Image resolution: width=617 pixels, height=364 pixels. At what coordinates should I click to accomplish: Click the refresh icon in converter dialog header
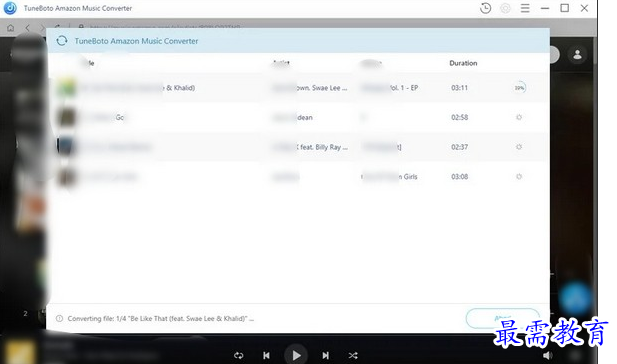[x=62, y=41]
